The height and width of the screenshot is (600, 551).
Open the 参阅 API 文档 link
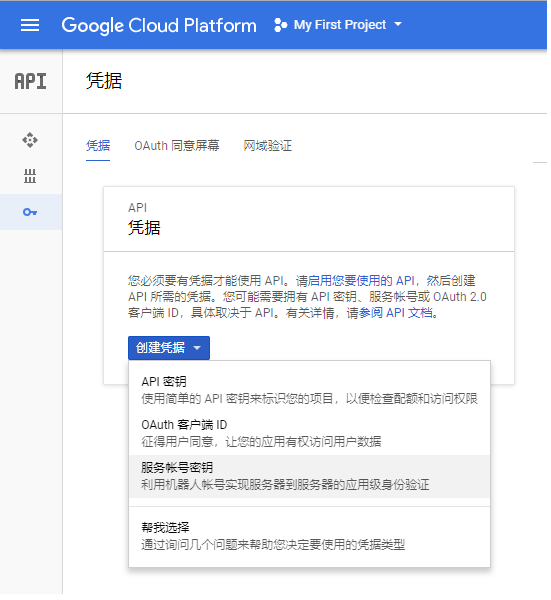click(x=396, y=313)
